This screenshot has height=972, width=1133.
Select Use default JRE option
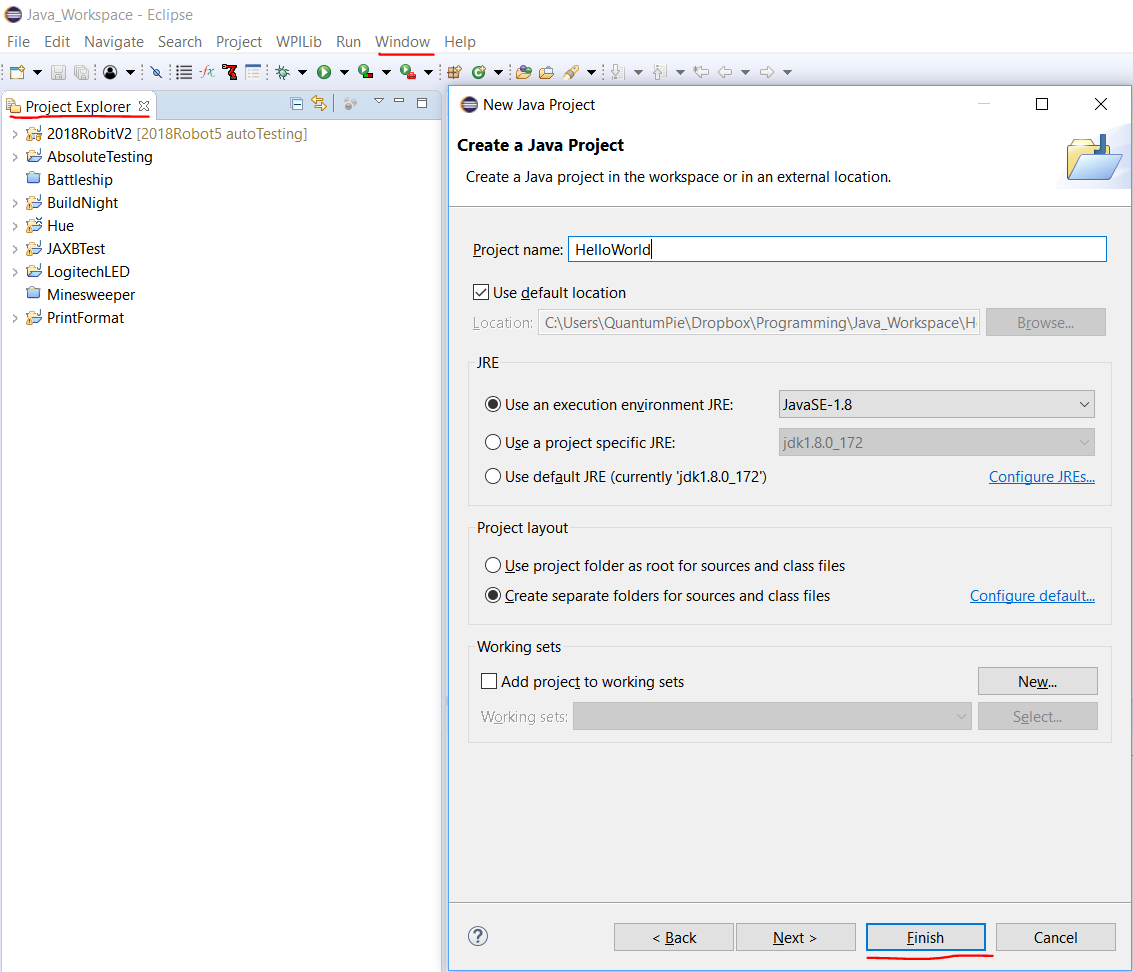click(493, 476)
